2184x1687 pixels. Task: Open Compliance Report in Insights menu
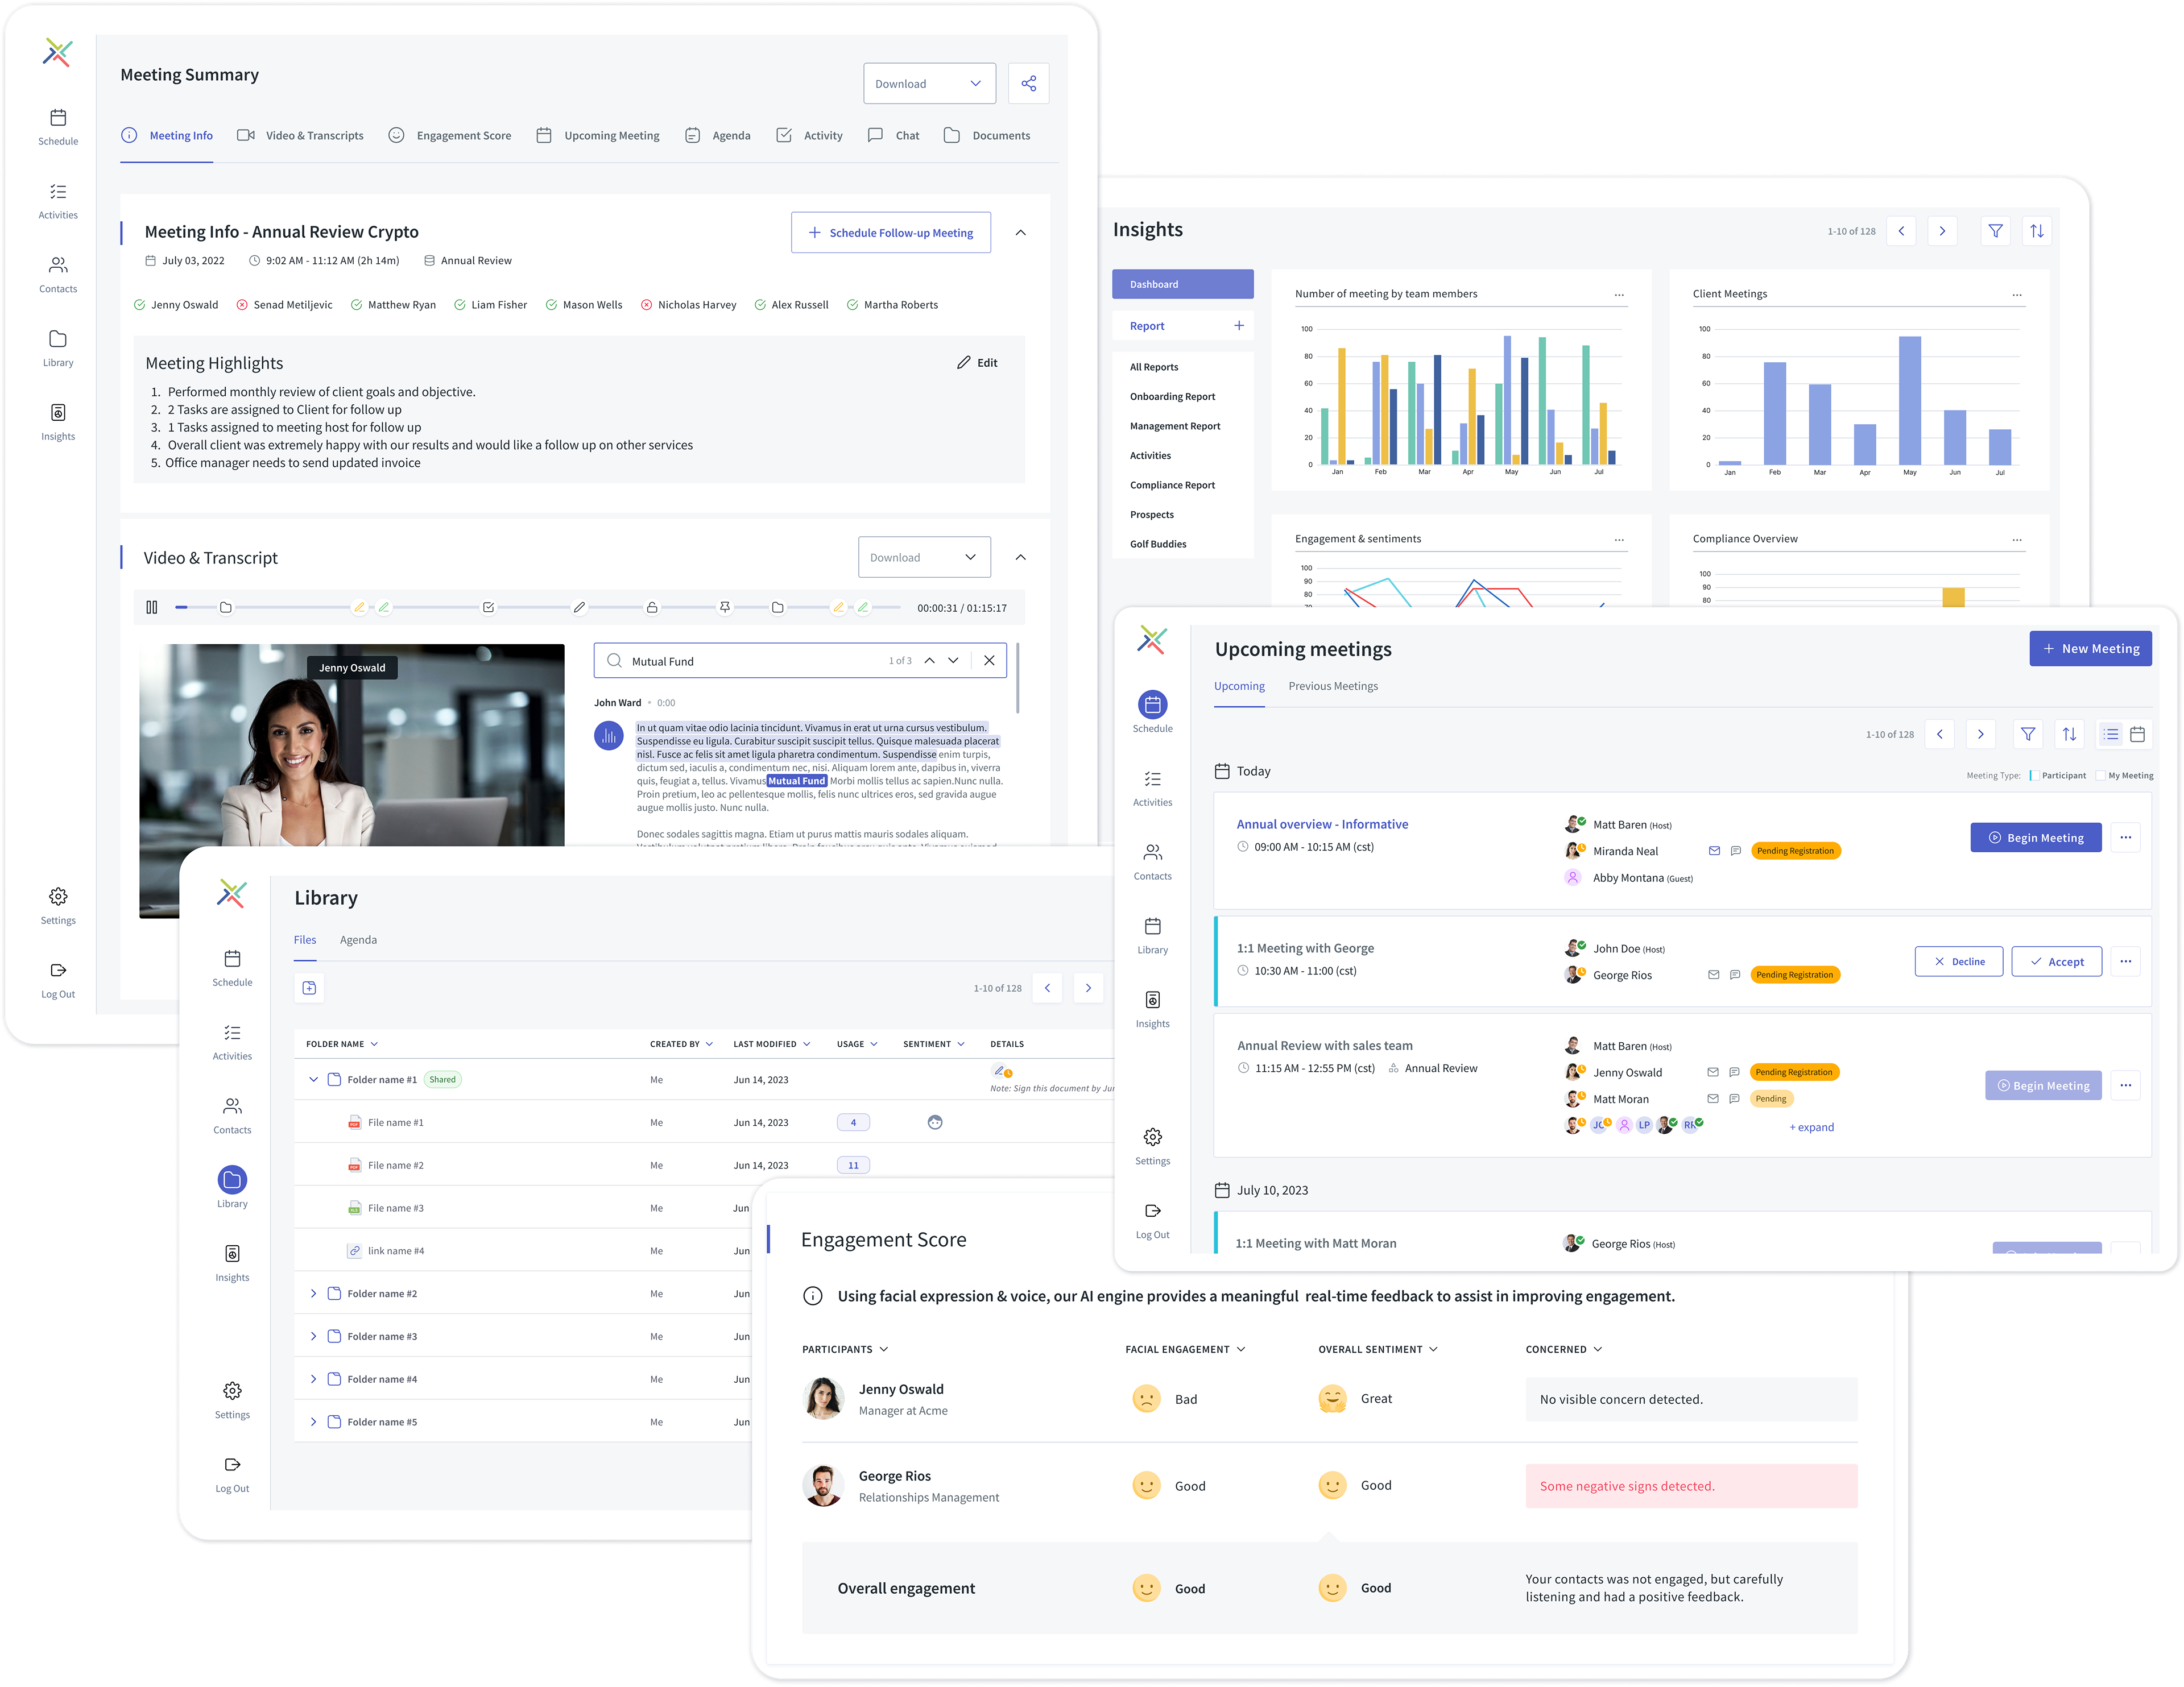[x=1172, y=485]
